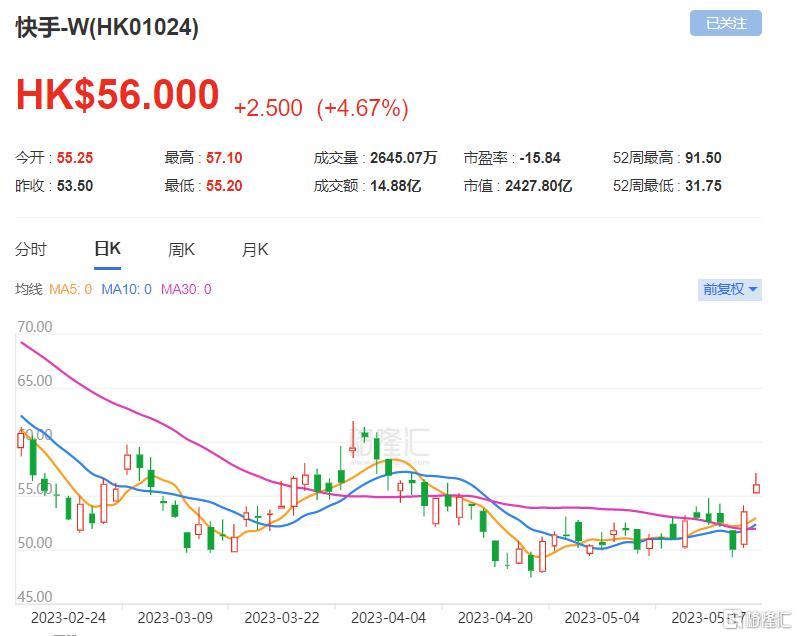Click the MA10 moving average label
Viewport: 798px width, 636px height.
126,290
